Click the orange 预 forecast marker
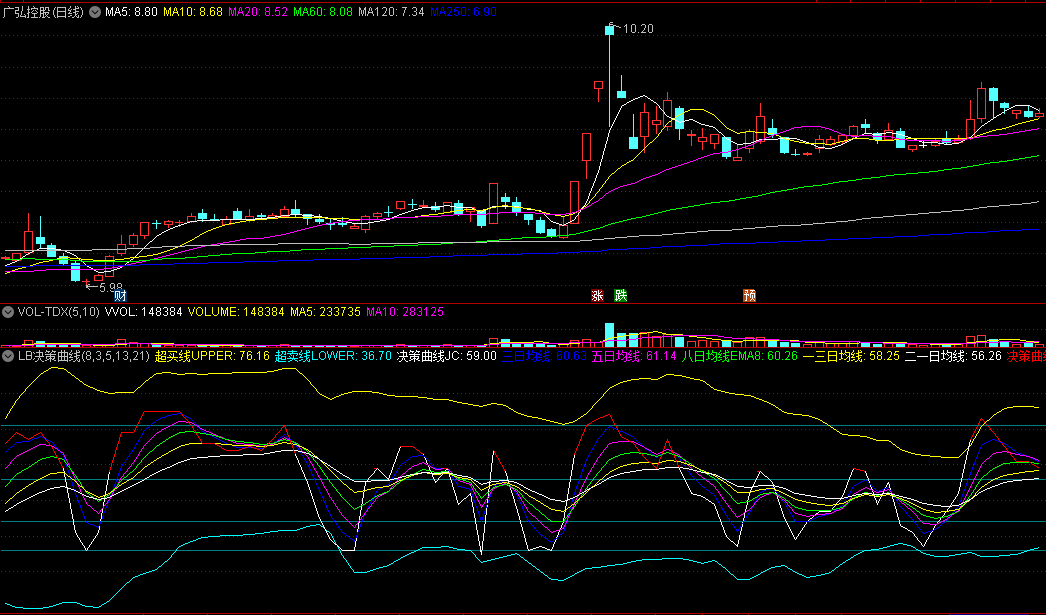The width and height of the screenshot is (1046, 615). pos(750,295)
